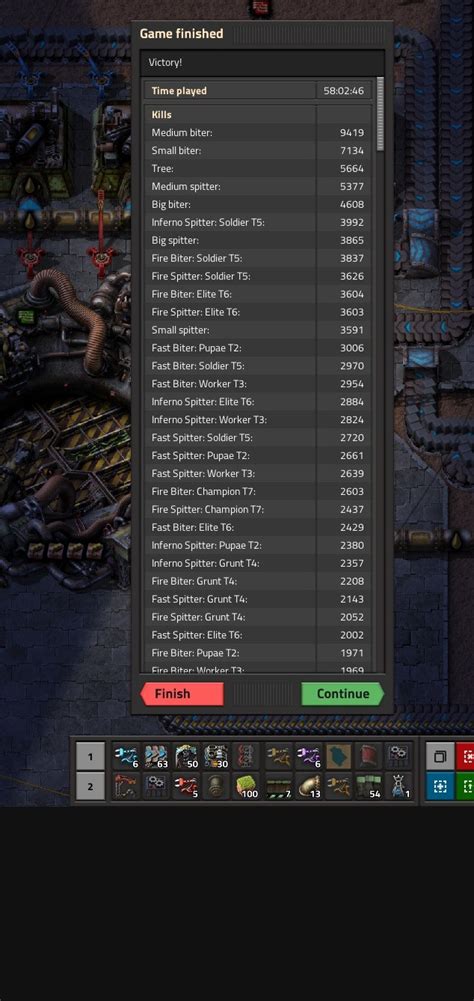Select the red flag quickbar item

click(369, 756)
